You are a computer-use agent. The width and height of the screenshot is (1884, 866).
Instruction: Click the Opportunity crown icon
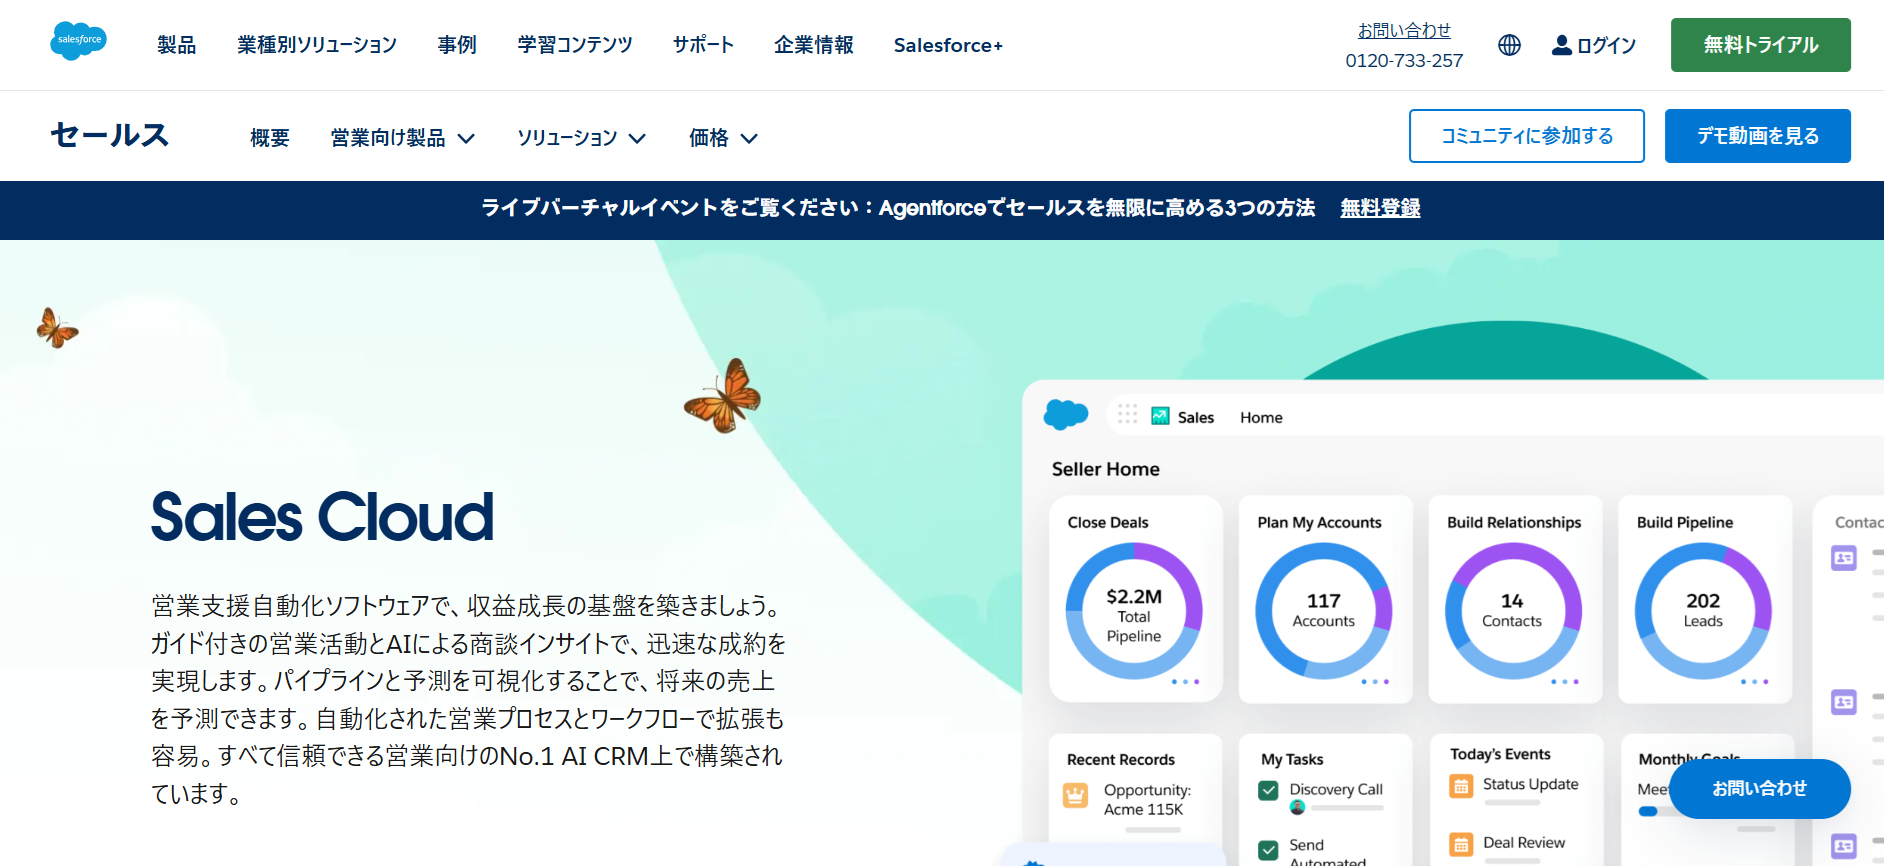click(1075, 796)
